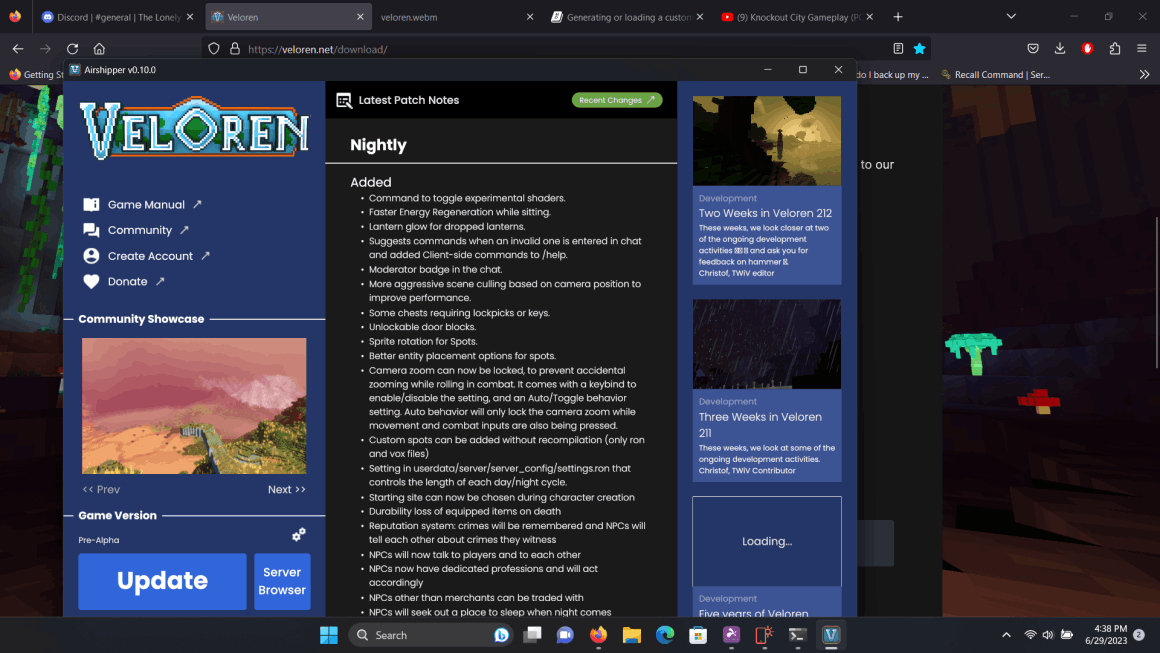This screenshot has width=1160, height=653.
Task: Open the clock and date panel
Action: point(1106,635)
